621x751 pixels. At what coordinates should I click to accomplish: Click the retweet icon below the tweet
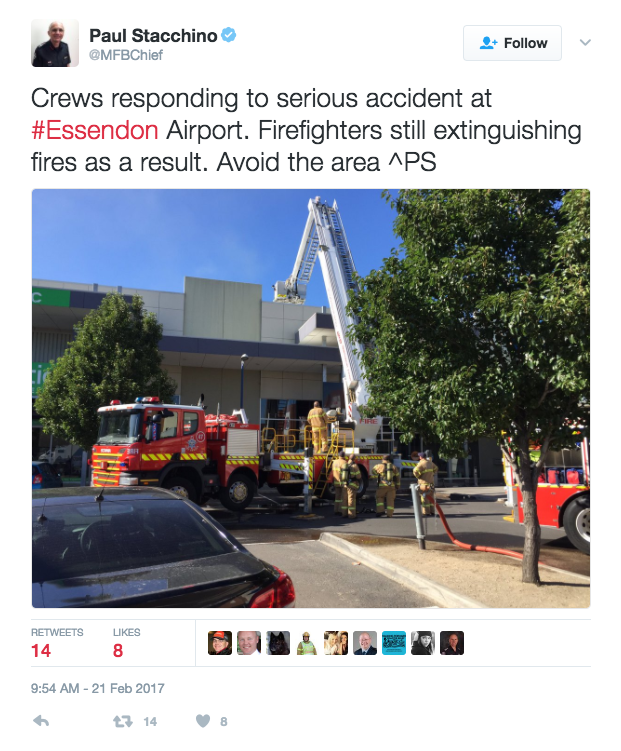[x=123, y=721]
